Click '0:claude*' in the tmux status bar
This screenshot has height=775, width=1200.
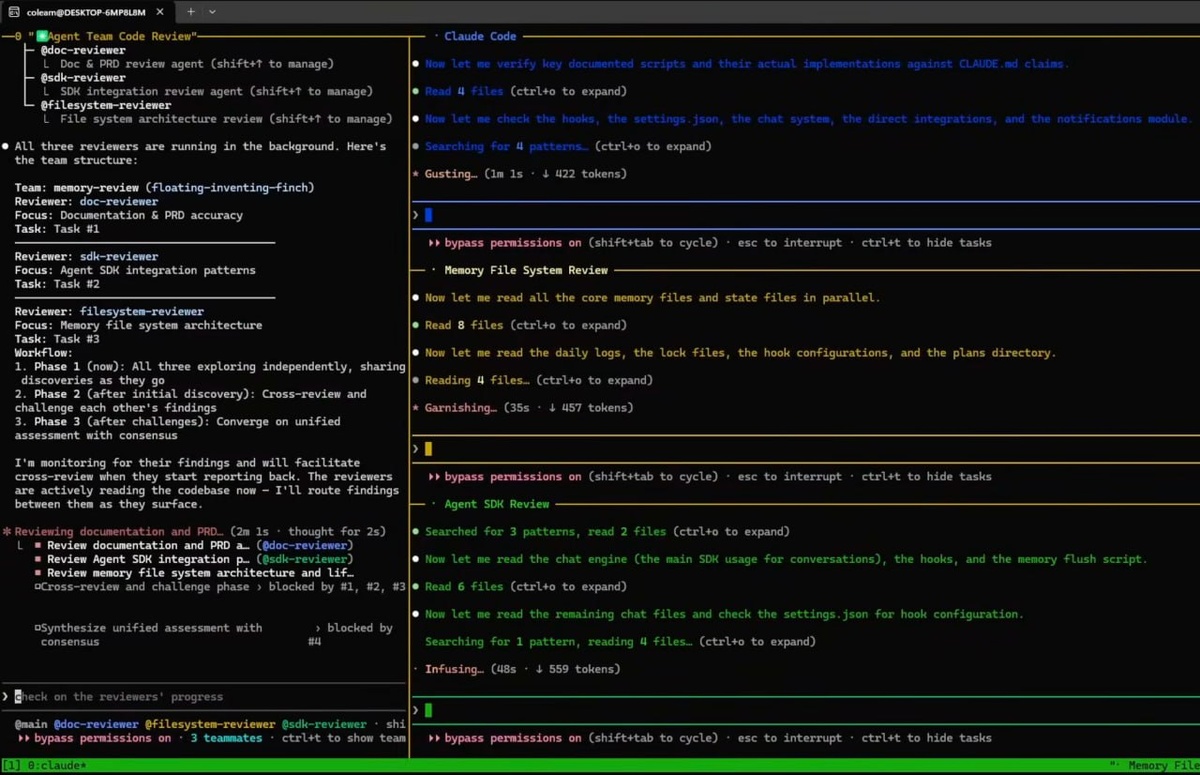coord(55,766)
